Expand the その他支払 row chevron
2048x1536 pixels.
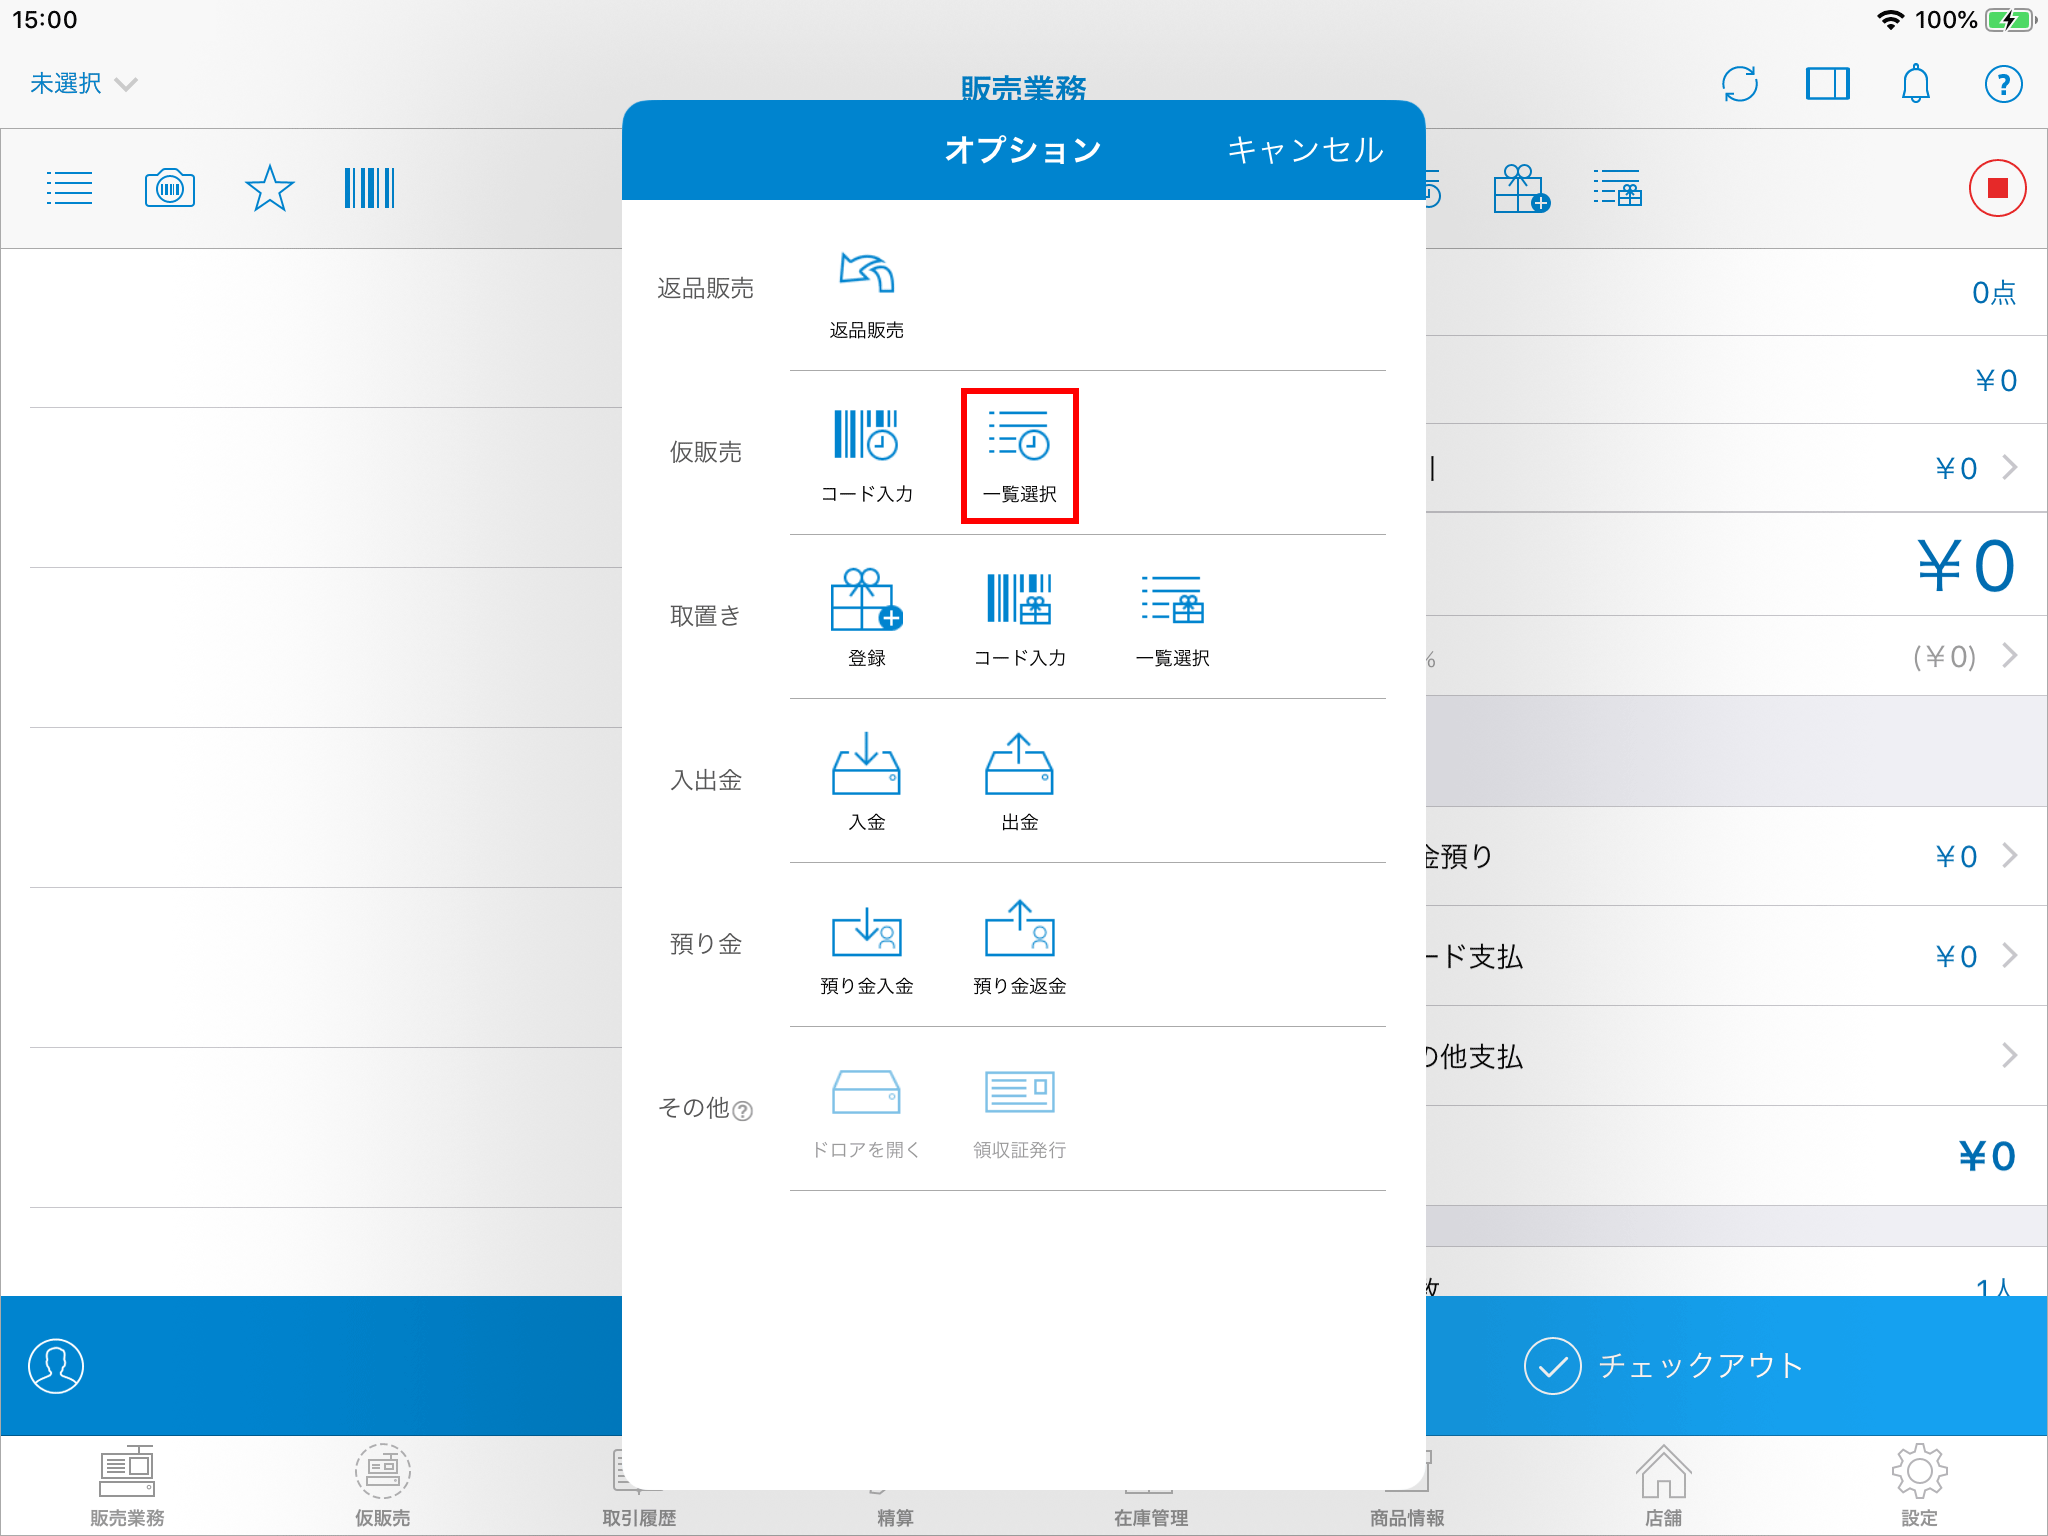coord(2009,1056)
